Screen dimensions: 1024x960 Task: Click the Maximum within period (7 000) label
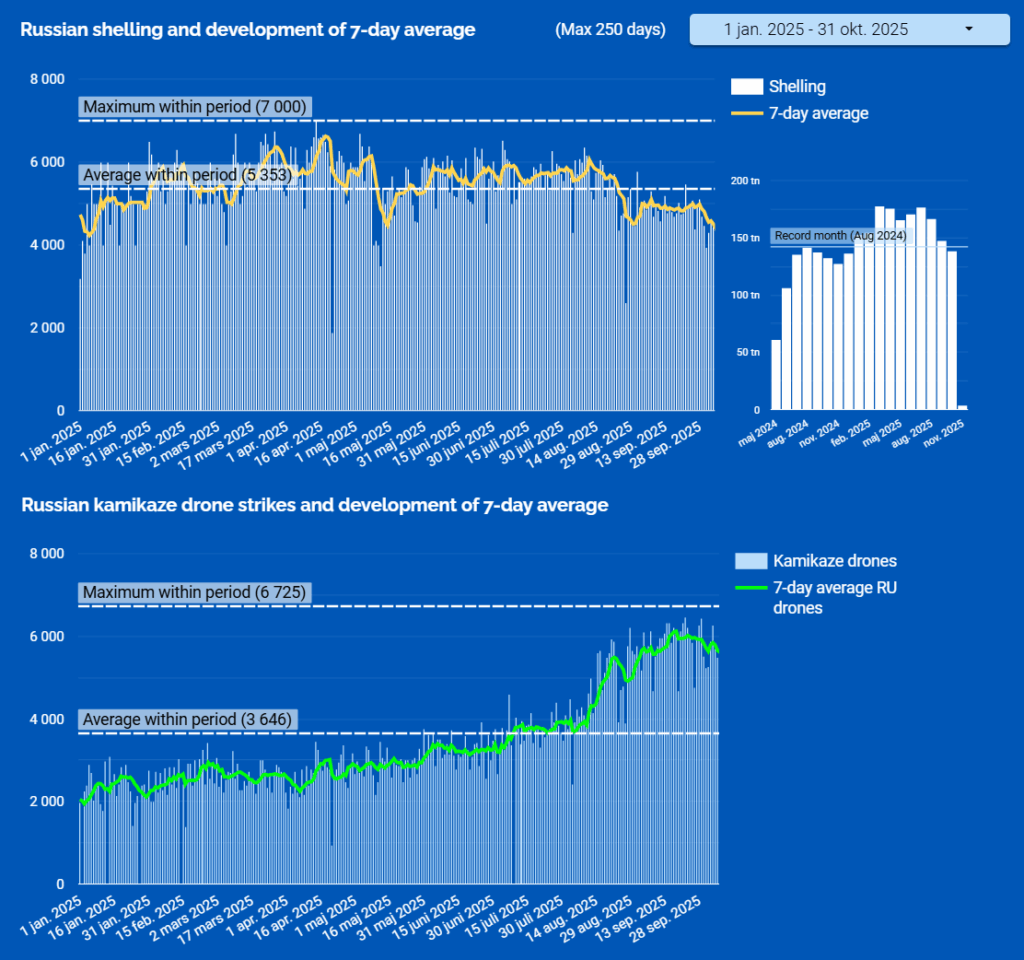click(195, 107)
